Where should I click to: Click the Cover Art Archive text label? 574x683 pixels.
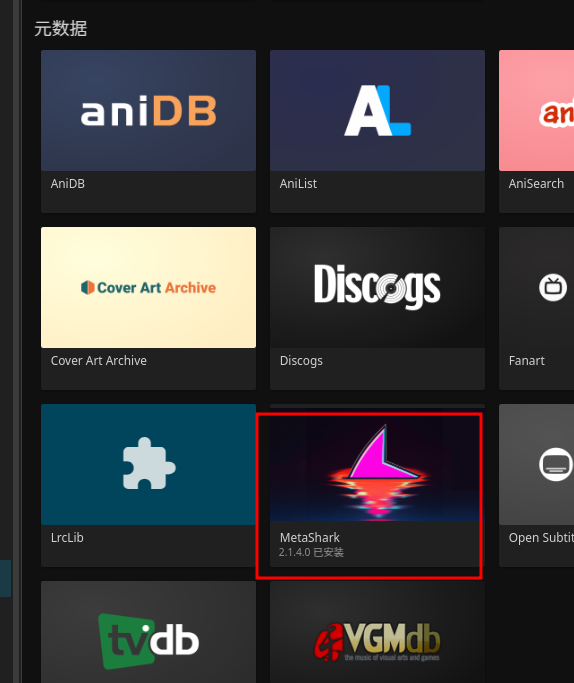(99, 361)
